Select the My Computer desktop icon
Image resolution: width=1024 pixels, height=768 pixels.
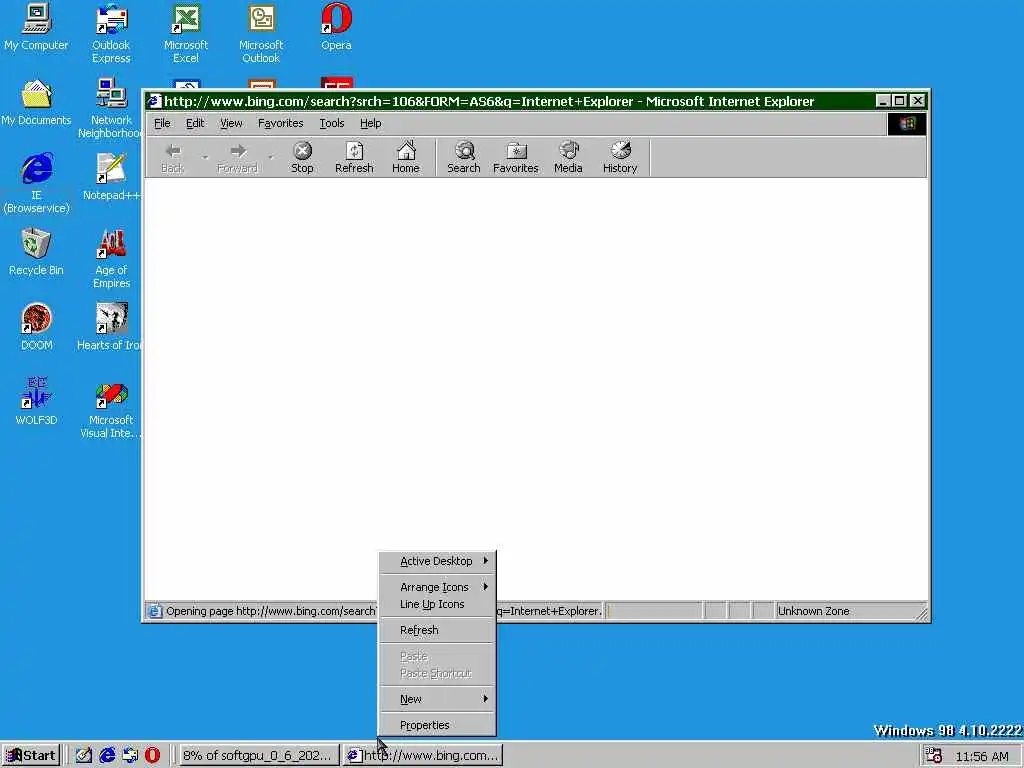(36, 27)
